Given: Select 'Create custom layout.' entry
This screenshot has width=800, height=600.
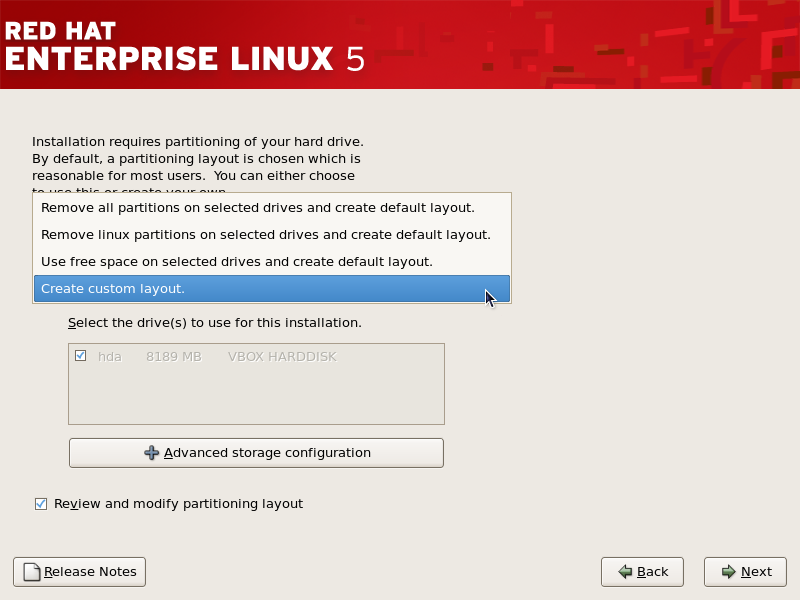Looking at the screenshot, I should click(x=272, y=289).
